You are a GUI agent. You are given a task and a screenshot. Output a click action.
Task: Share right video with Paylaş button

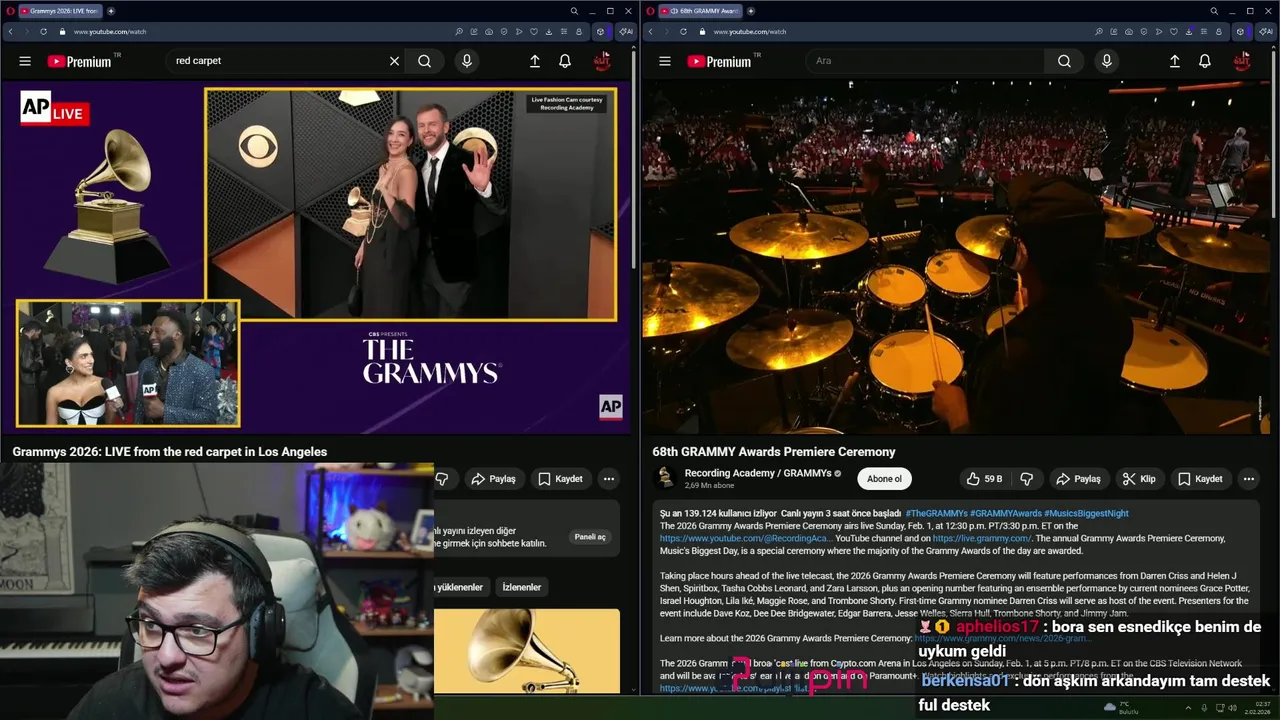1079,479
